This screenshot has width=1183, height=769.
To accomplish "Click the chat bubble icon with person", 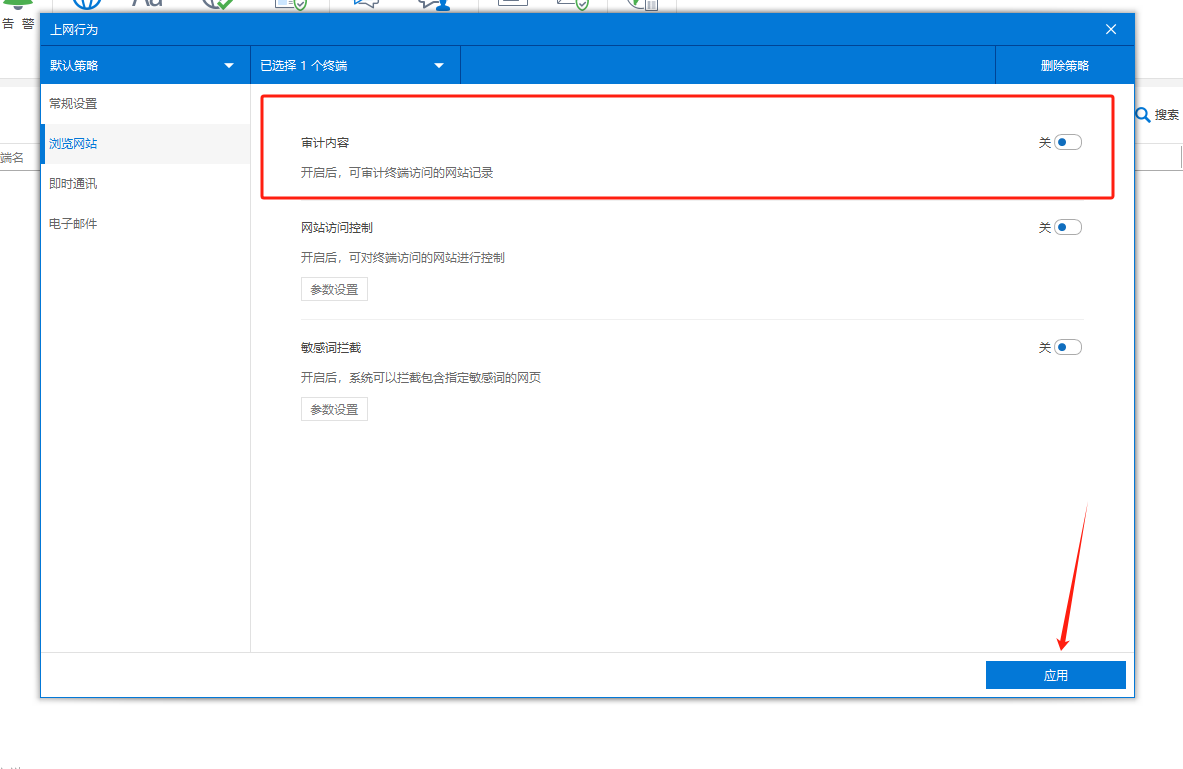I will (x=435, y=4).
